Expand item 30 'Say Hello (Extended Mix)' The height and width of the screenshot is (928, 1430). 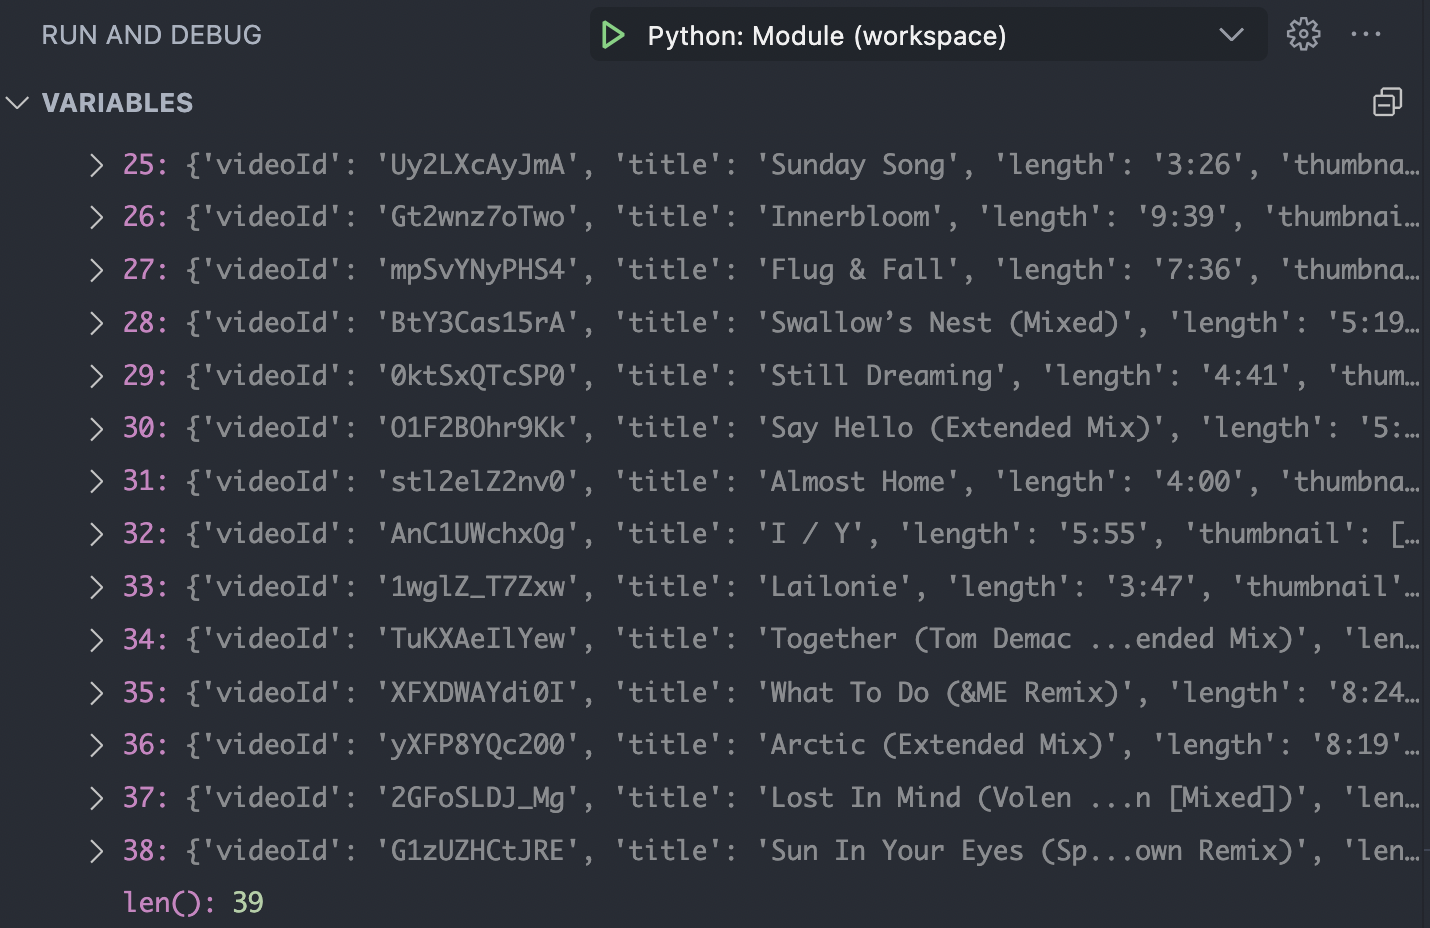pos(96,428)
